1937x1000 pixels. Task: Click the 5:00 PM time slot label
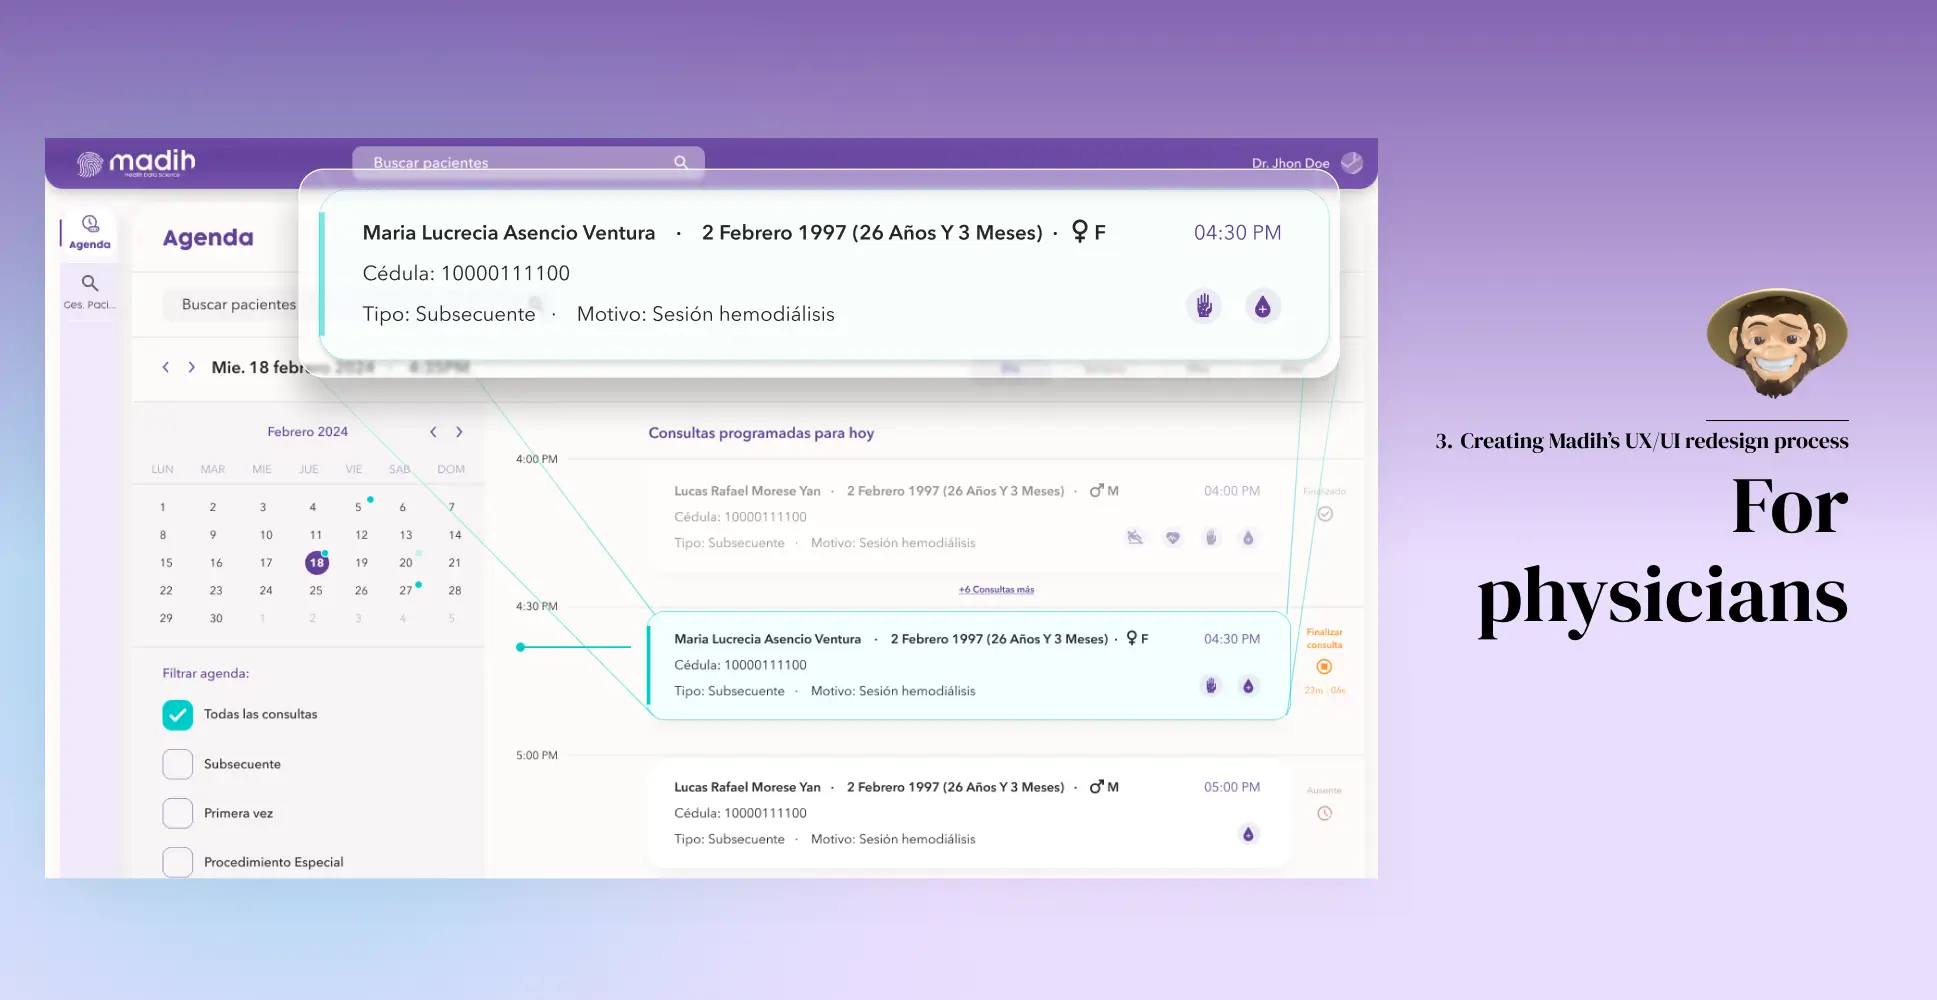tap(537, 755)
